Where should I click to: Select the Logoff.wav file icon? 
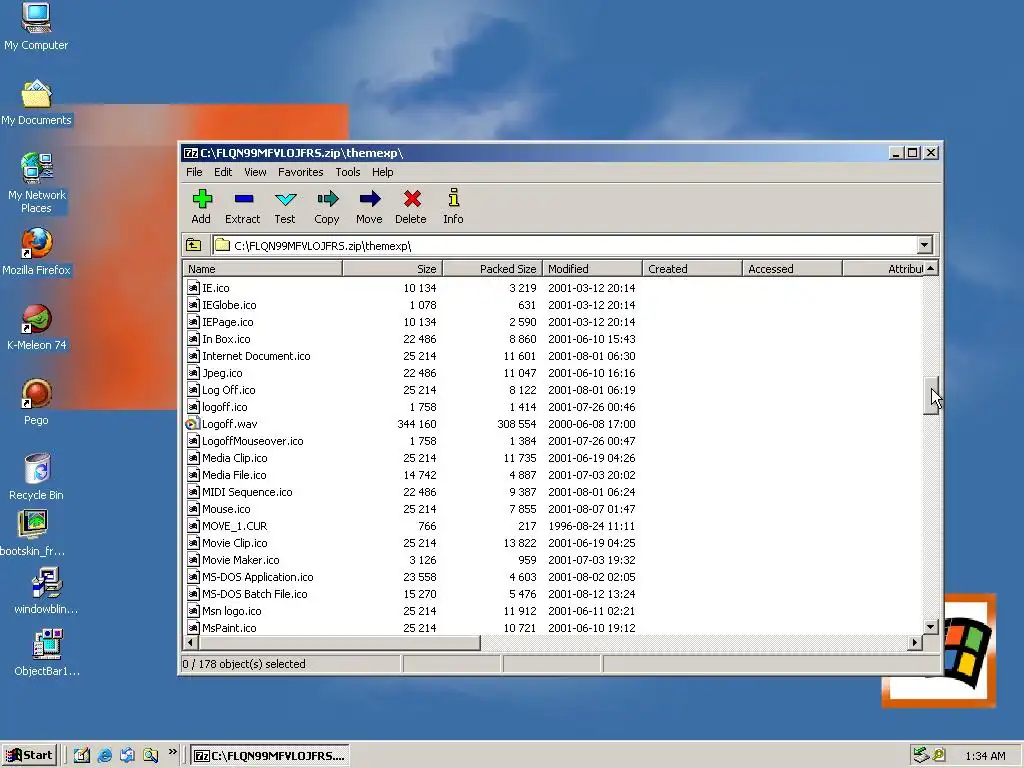192,424
